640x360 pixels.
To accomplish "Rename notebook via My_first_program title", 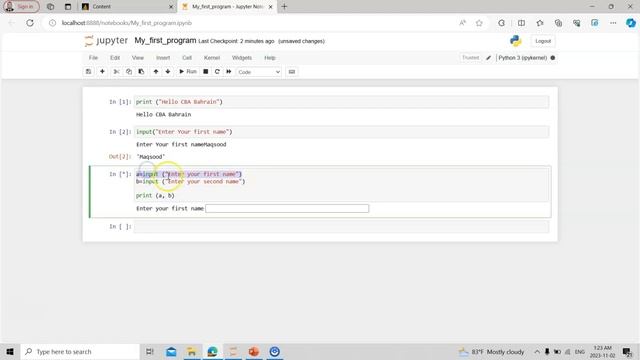I will tap(165, 41).
